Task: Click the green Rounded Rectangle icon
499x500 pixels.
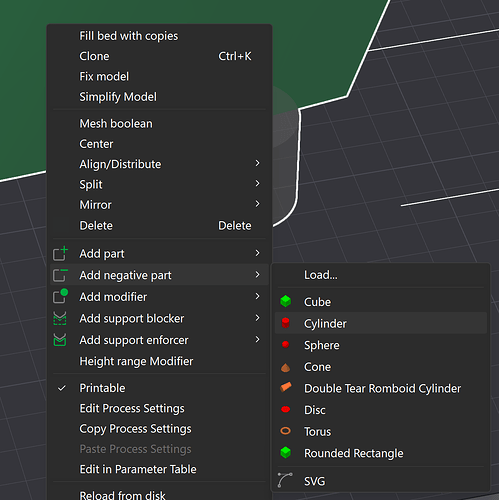Action: [x=285, y=453]
